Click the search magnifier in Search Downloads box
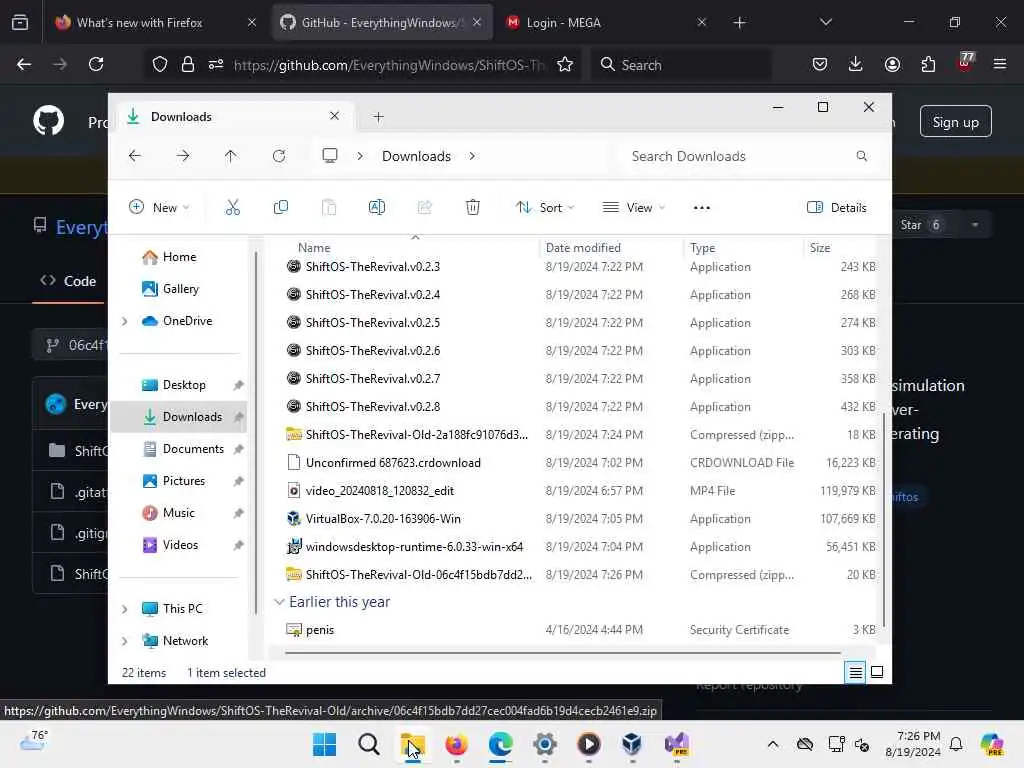Screen dimensions: 1024x768 pos(862,156)
